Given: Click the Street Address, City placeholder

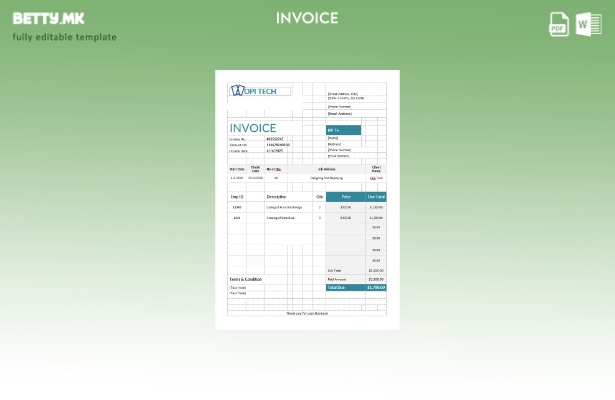Looking at the screenshot, I should (343, 94).
